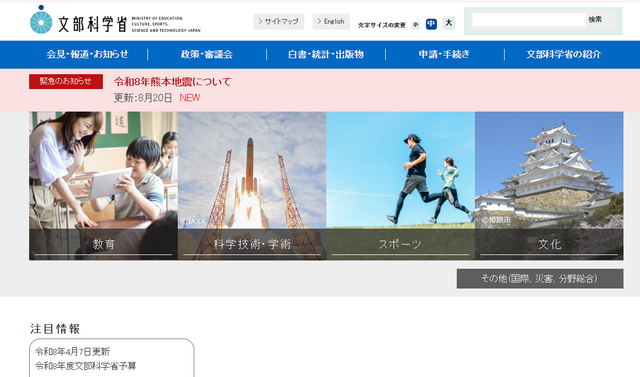The height and width of the screenshot is (377, 640).
Task: Select the スポーツ runners image panel
Action: click(x=400, y=186)
